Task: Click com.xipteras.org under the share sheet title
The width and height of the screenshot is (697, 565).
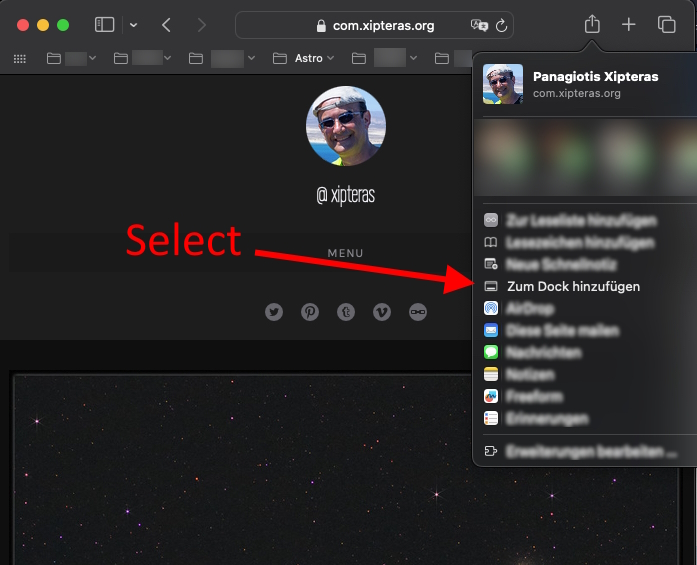Action: [x=577, y=93]
